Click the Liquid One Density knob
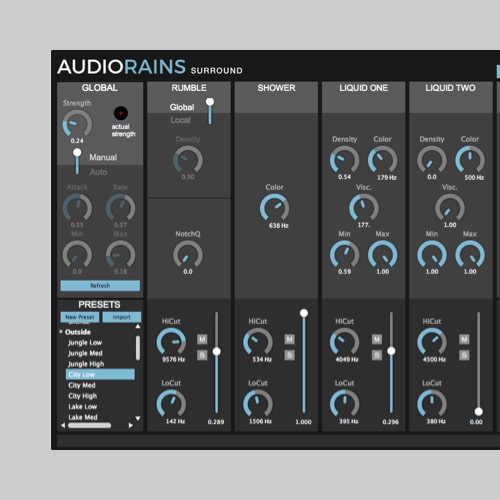The width and height of the screenshot is (500, 500). click(x=344, y=160)
